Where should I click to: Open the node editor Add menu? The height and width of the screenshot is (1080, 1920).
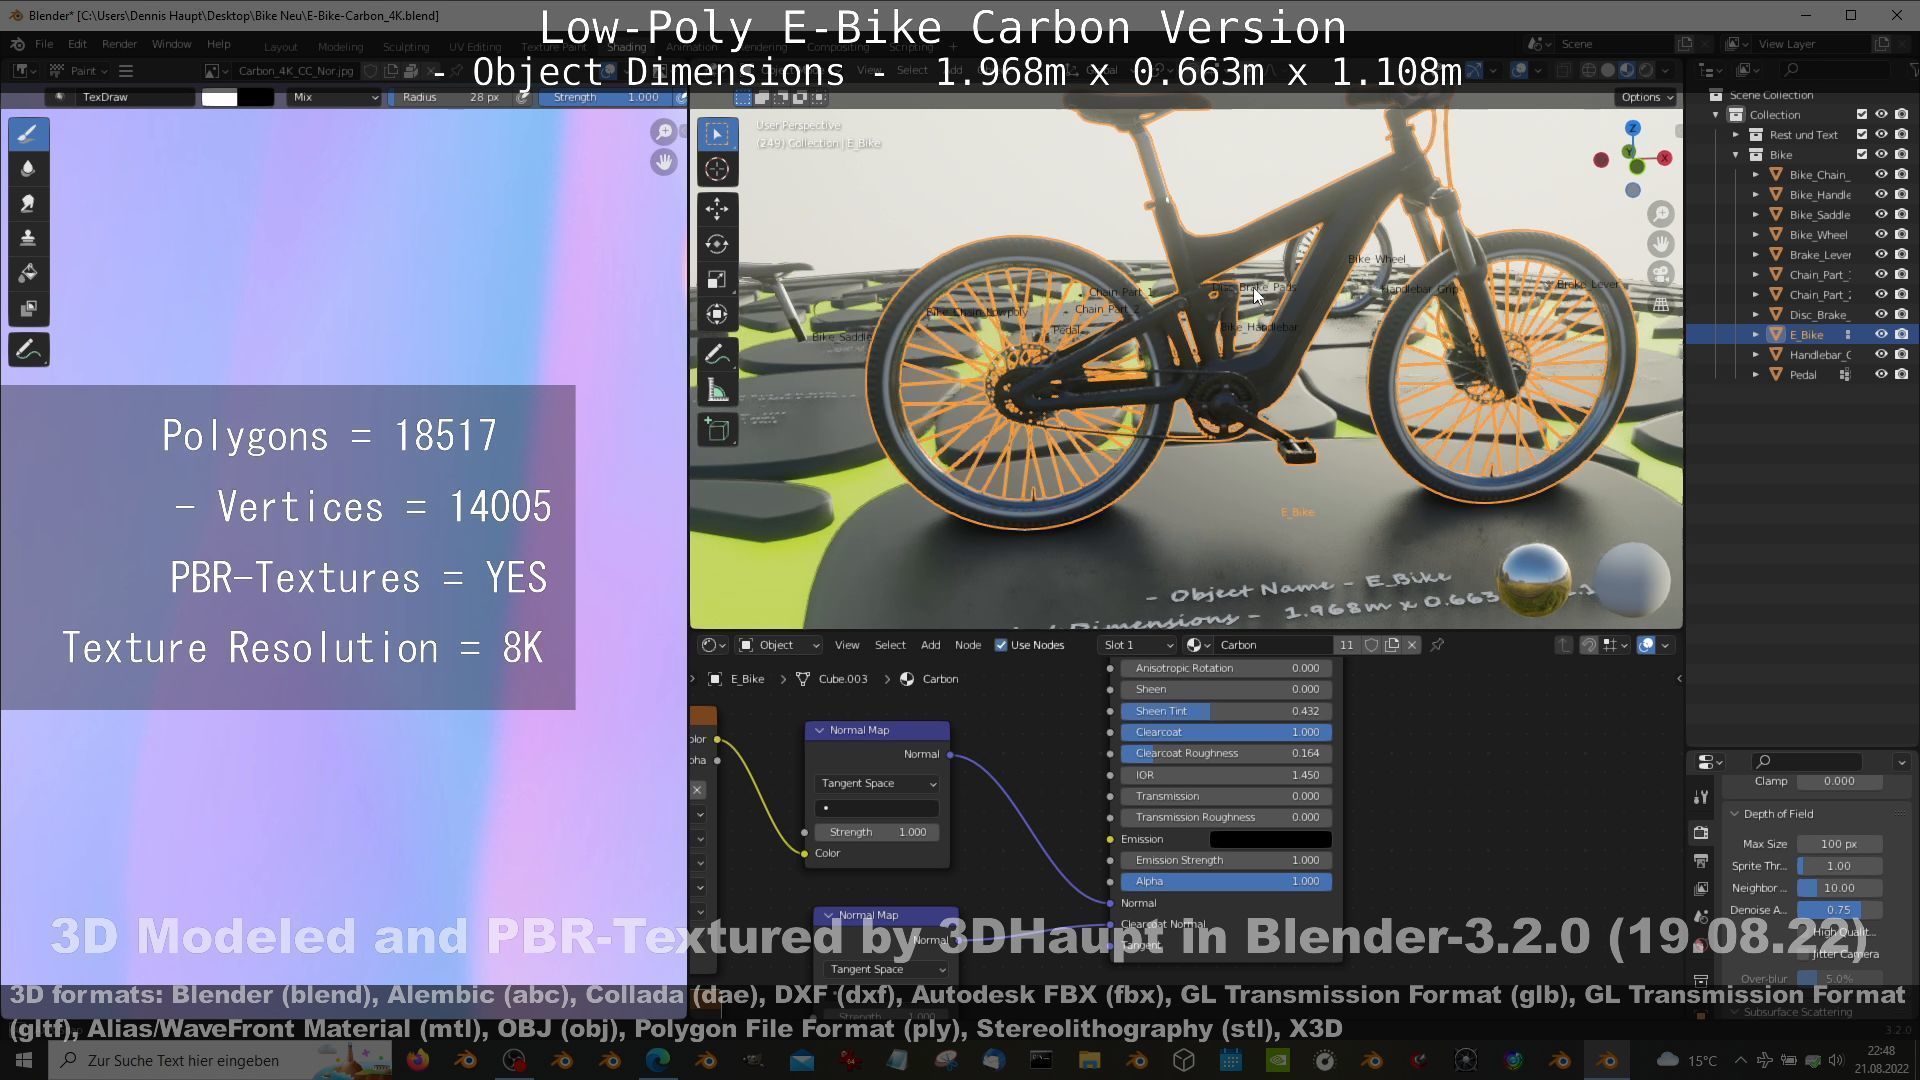click(x=930, y=645)
